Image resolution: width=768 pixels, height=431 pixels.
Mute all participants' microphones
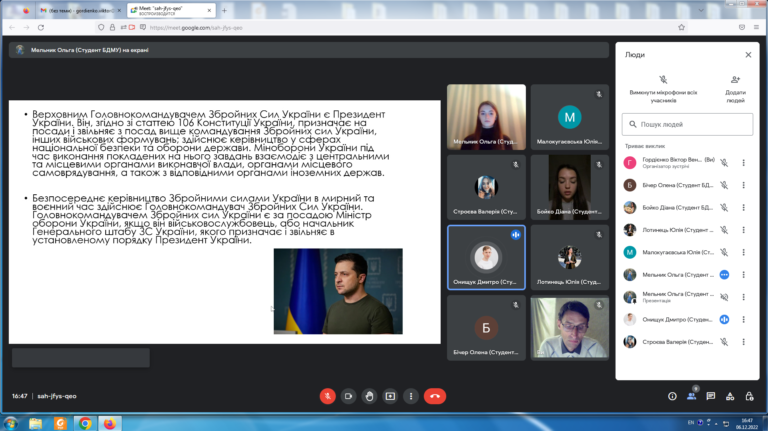click(x=663, y=89)
